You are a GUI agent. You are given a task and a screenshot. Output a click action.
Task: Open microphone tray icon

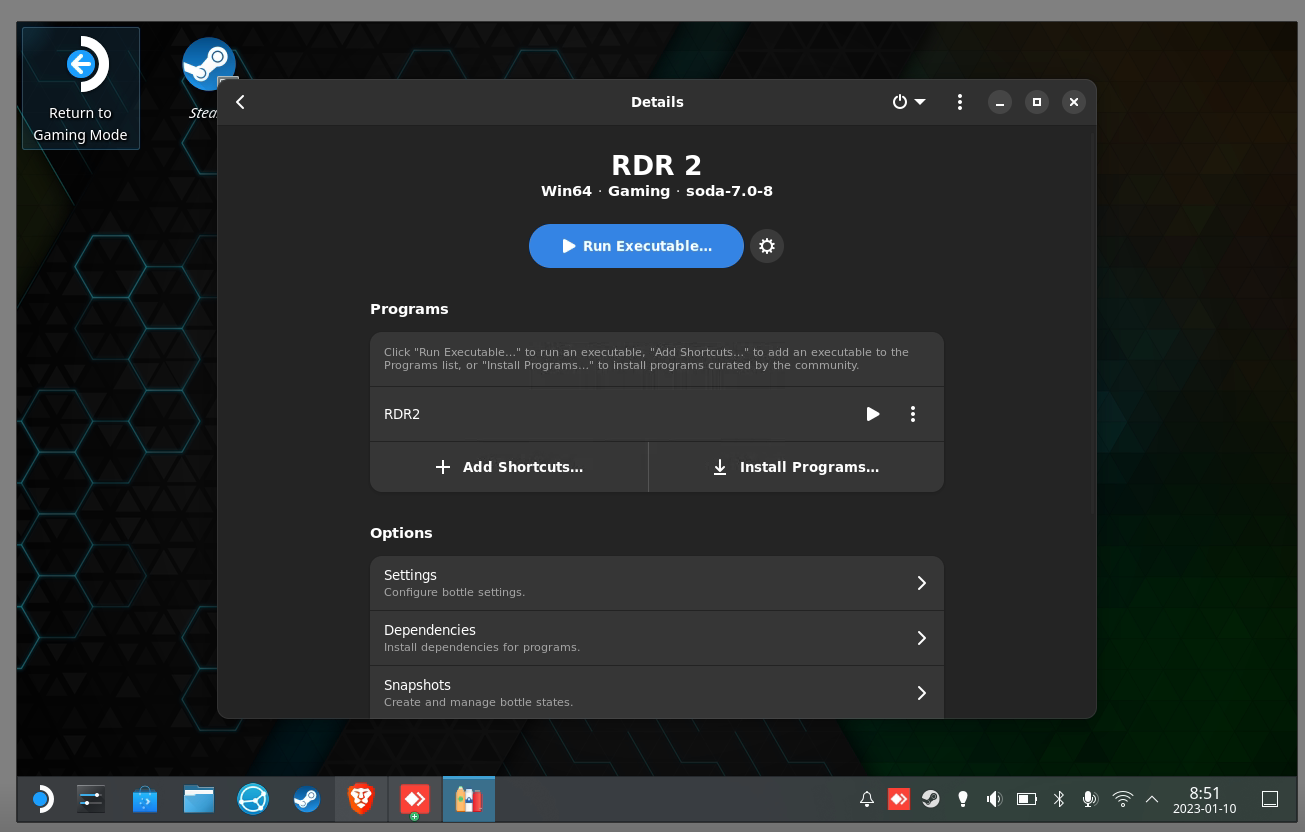(x=1090, y=799)
